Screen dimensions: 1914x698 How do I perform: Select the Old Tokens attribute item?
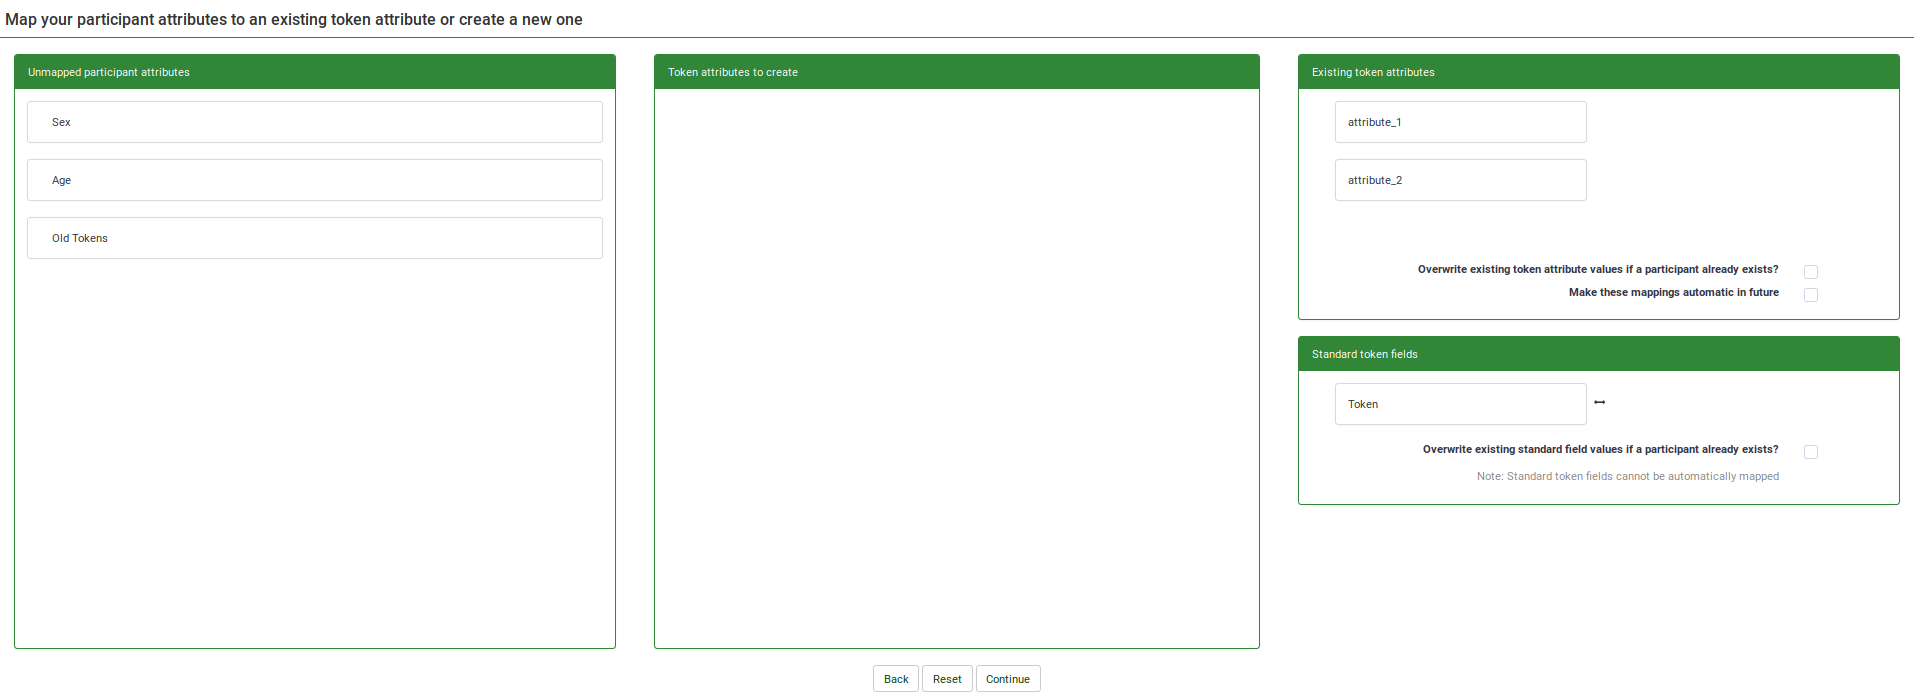click(314, 238)
